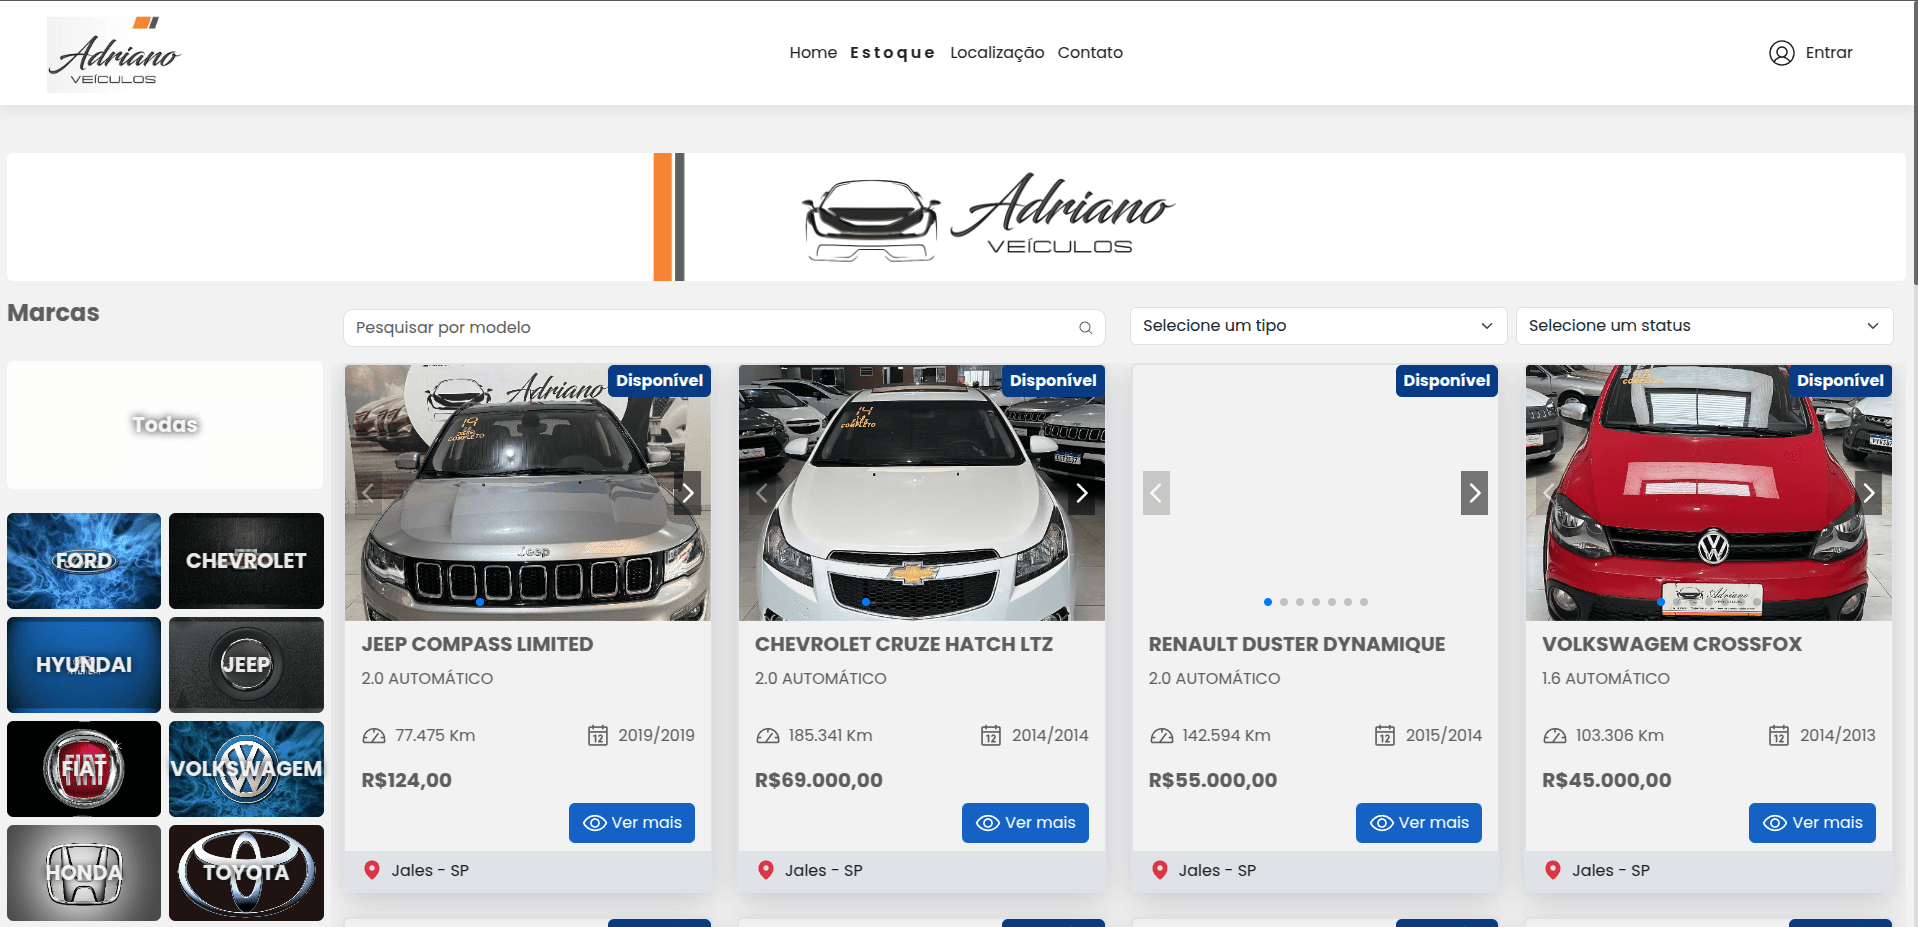The image size is (1918, 927).
Task: Select first carousel dot on Renault Duster
Action: [1268, 602]
